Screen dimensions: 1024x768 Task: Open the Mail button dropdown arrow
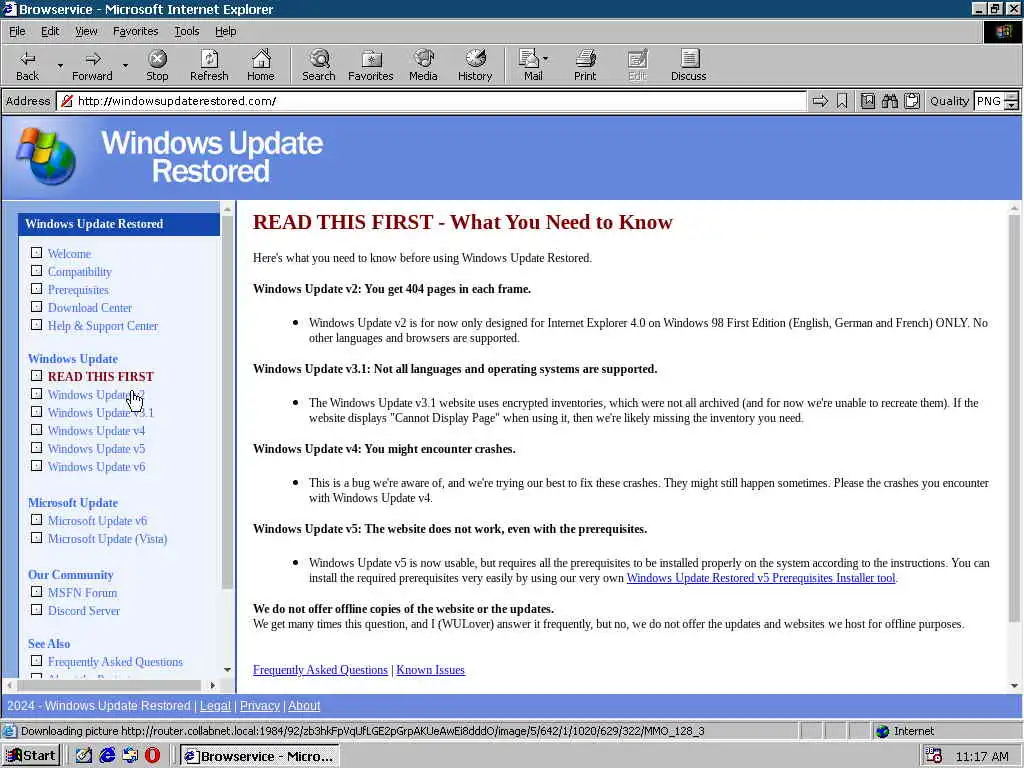546,59
